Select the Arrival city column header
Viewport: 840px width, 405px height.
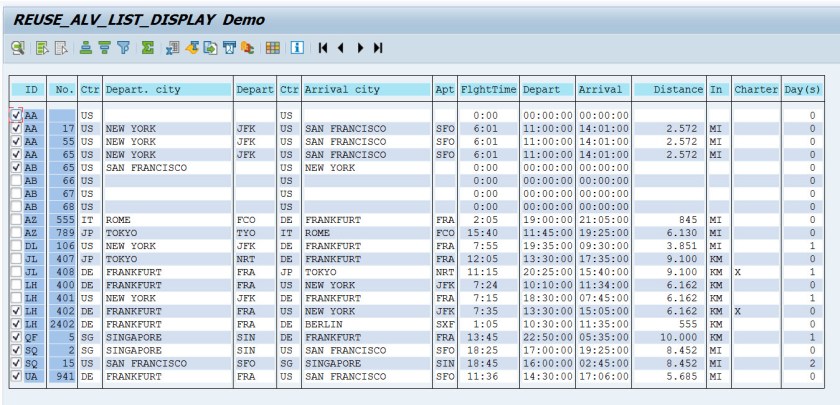coord(367,89)
